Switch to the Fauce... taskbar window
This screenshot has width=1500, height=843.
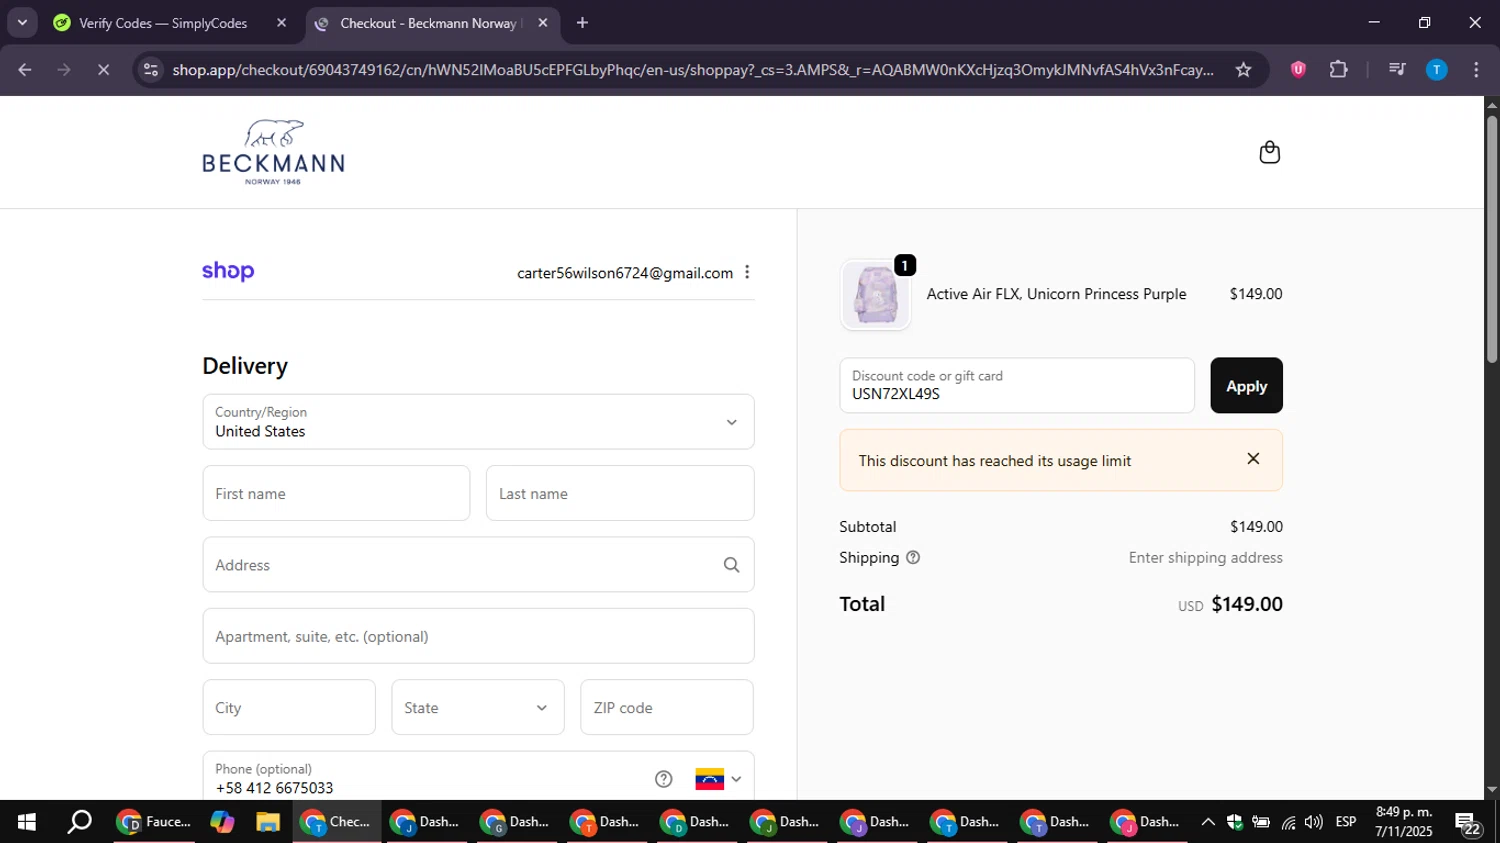(153, 822)
